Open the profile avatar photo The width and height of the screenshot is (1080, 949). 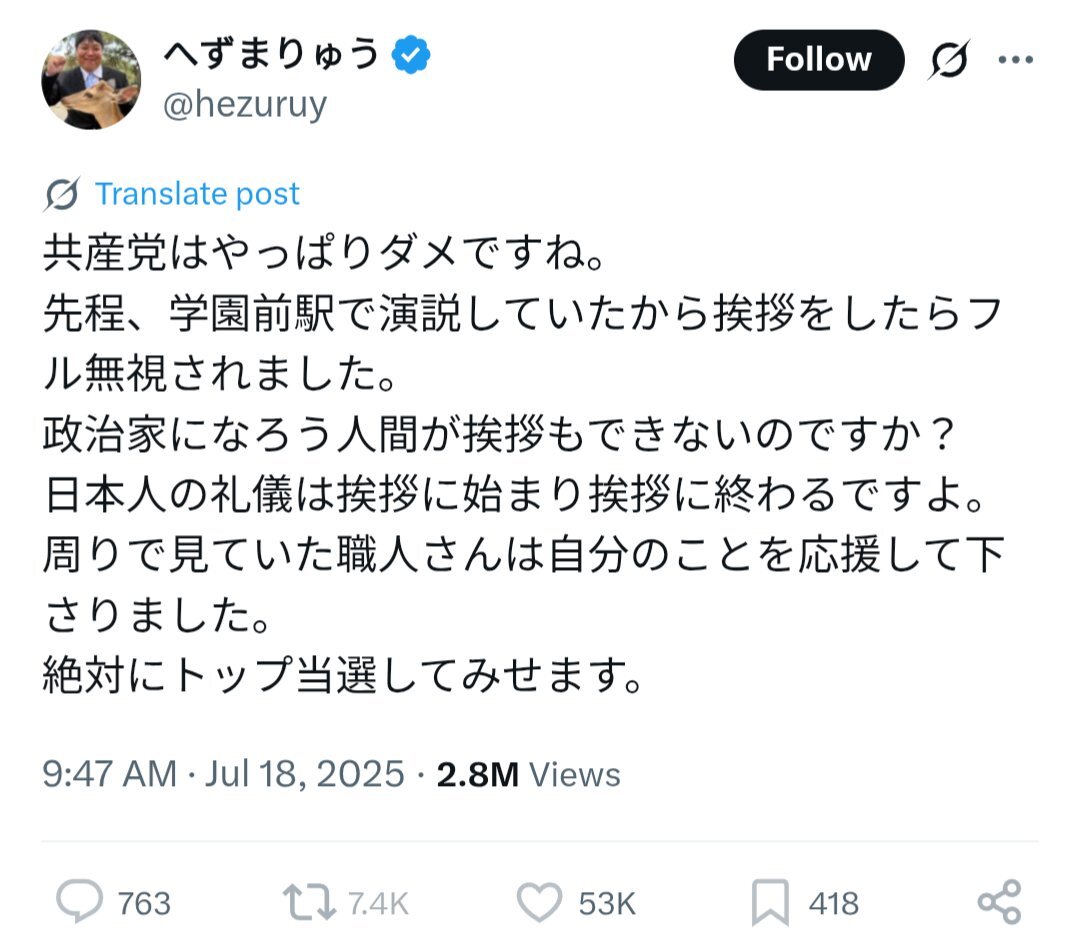91,79
